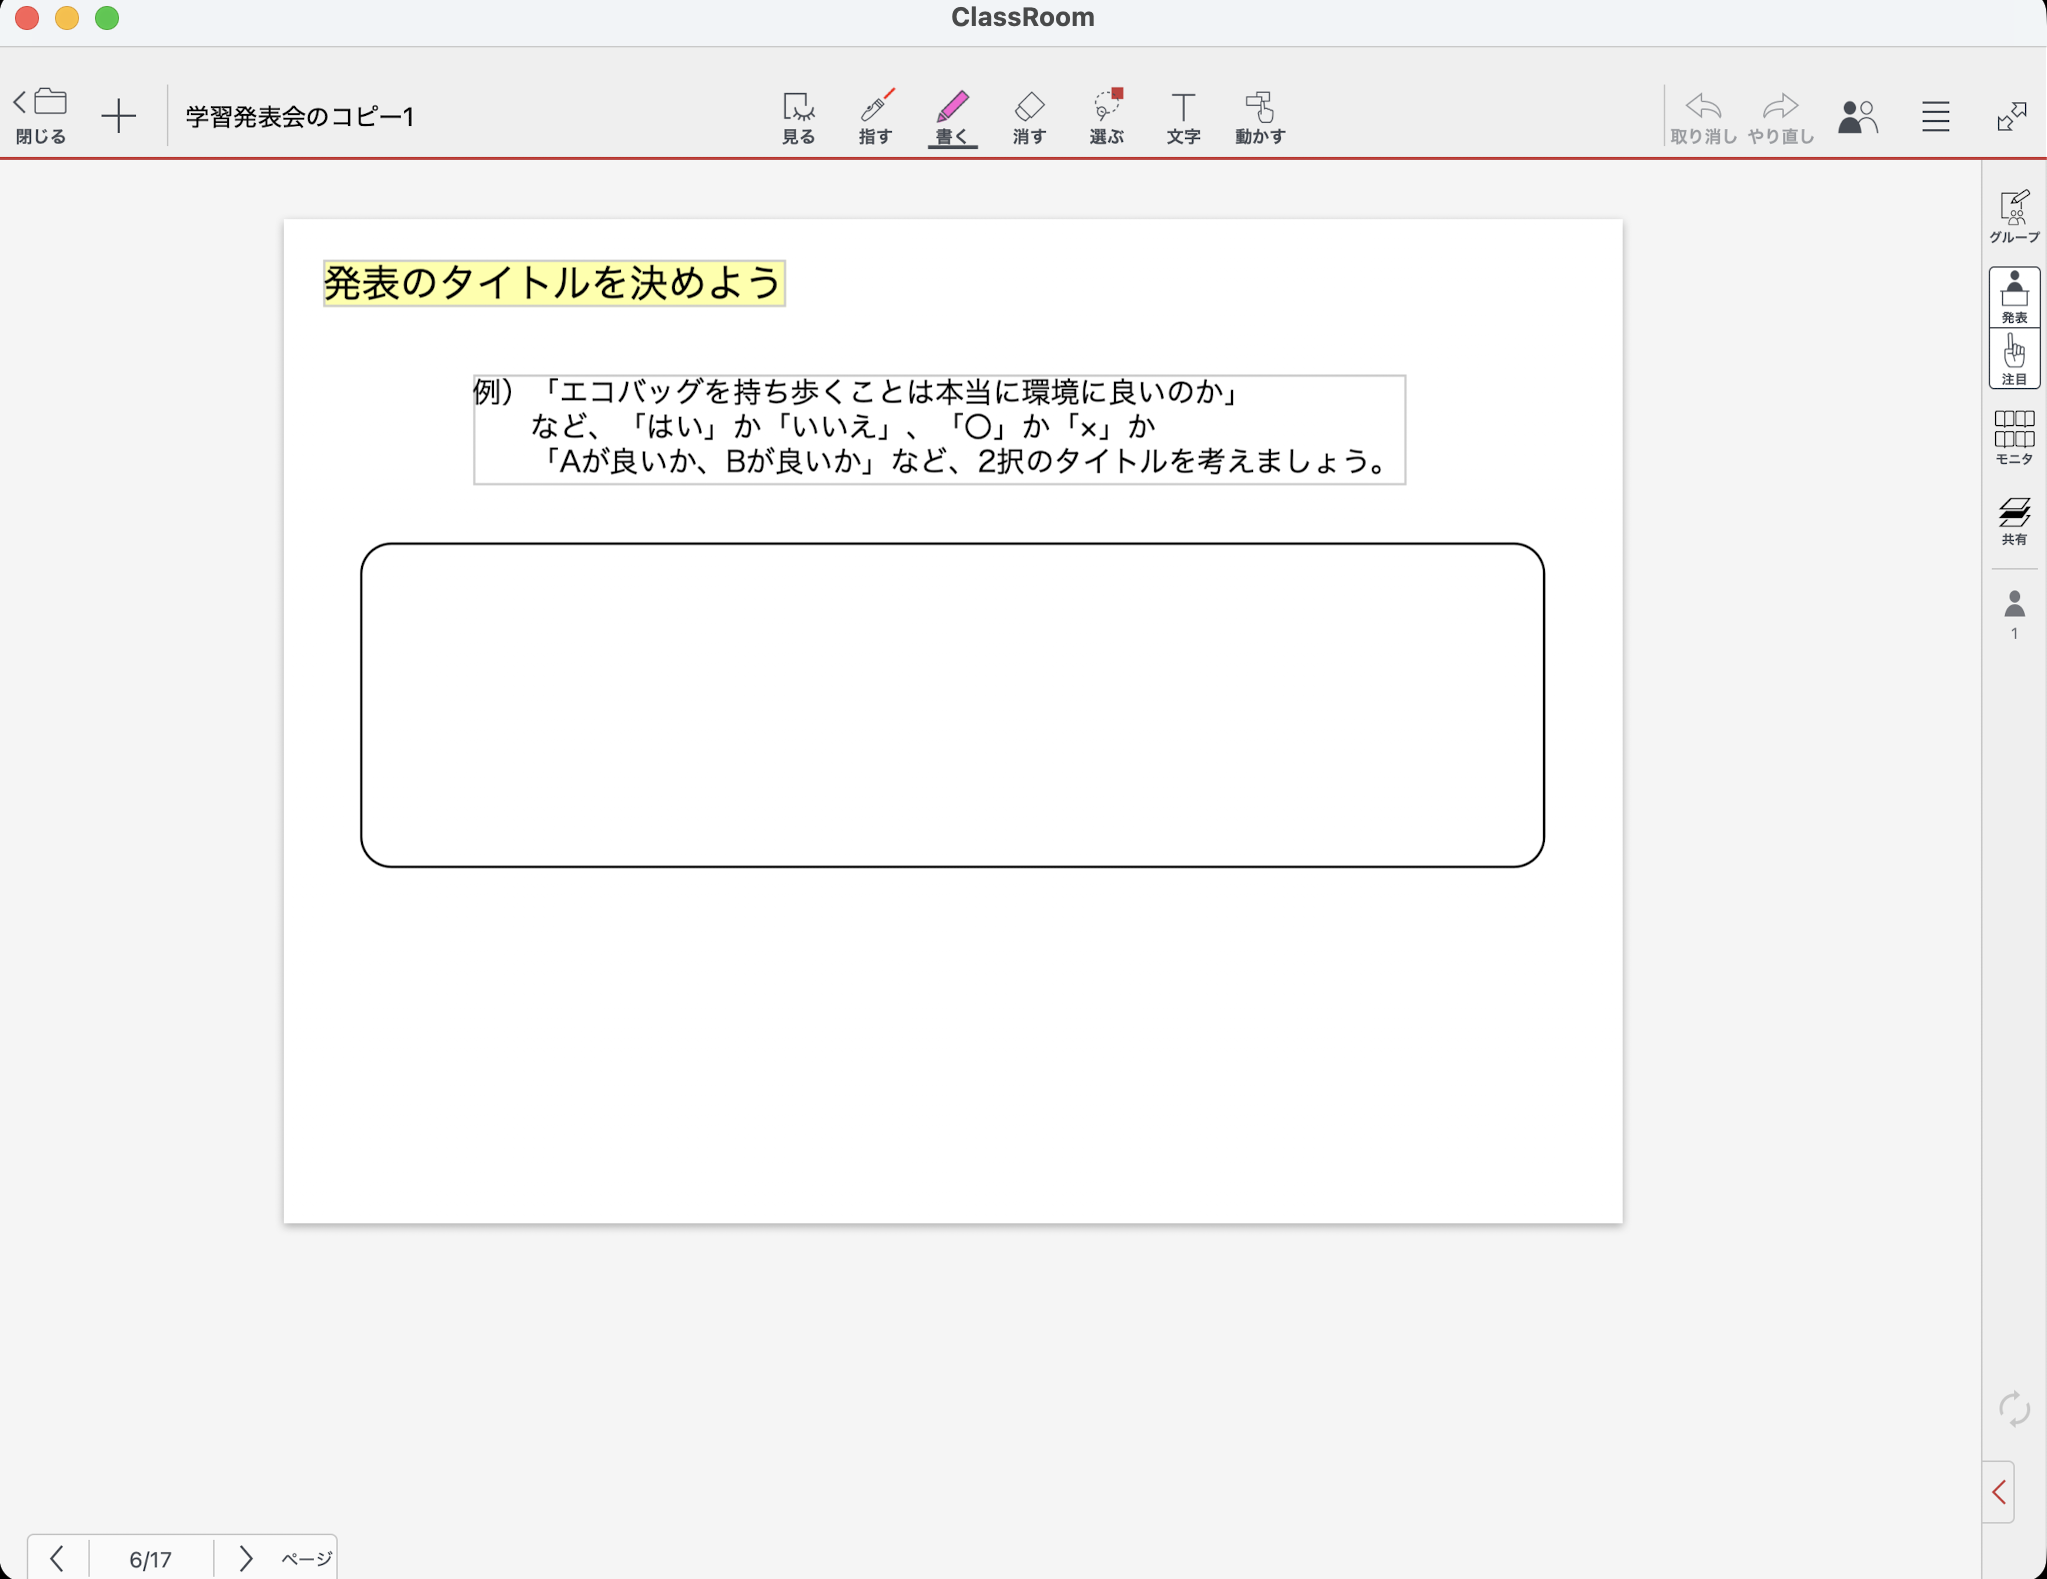Image resolution: width=2047 pixels, height=1579 pixels.
Task: Select the 指す pointer tool
Action: pyautogui.click(x=875, y=117)
